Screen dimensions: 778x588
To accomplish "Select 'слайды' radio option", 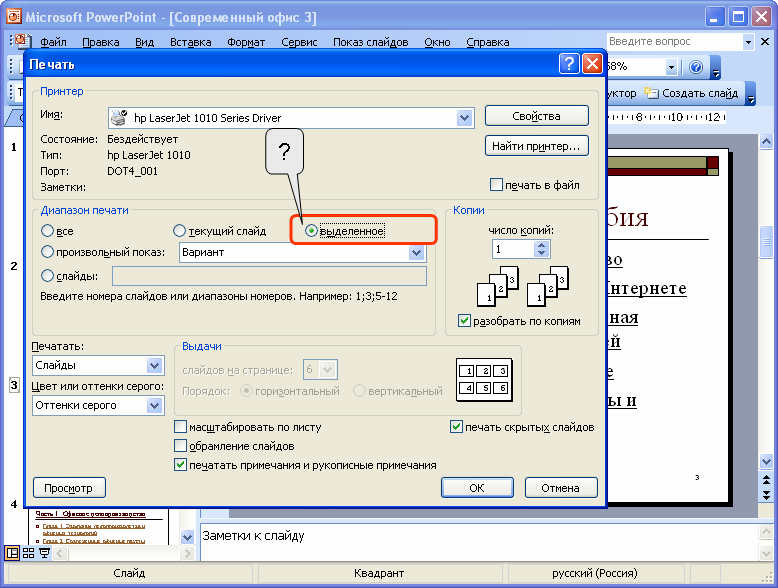I will point(47,275).
